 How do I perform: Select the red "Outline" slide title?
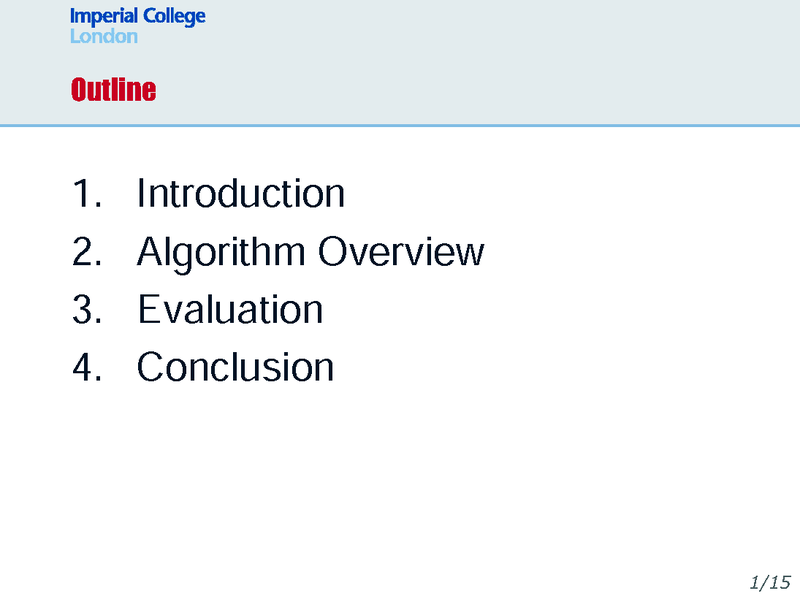pyautogui.click(x=113, y=91)
